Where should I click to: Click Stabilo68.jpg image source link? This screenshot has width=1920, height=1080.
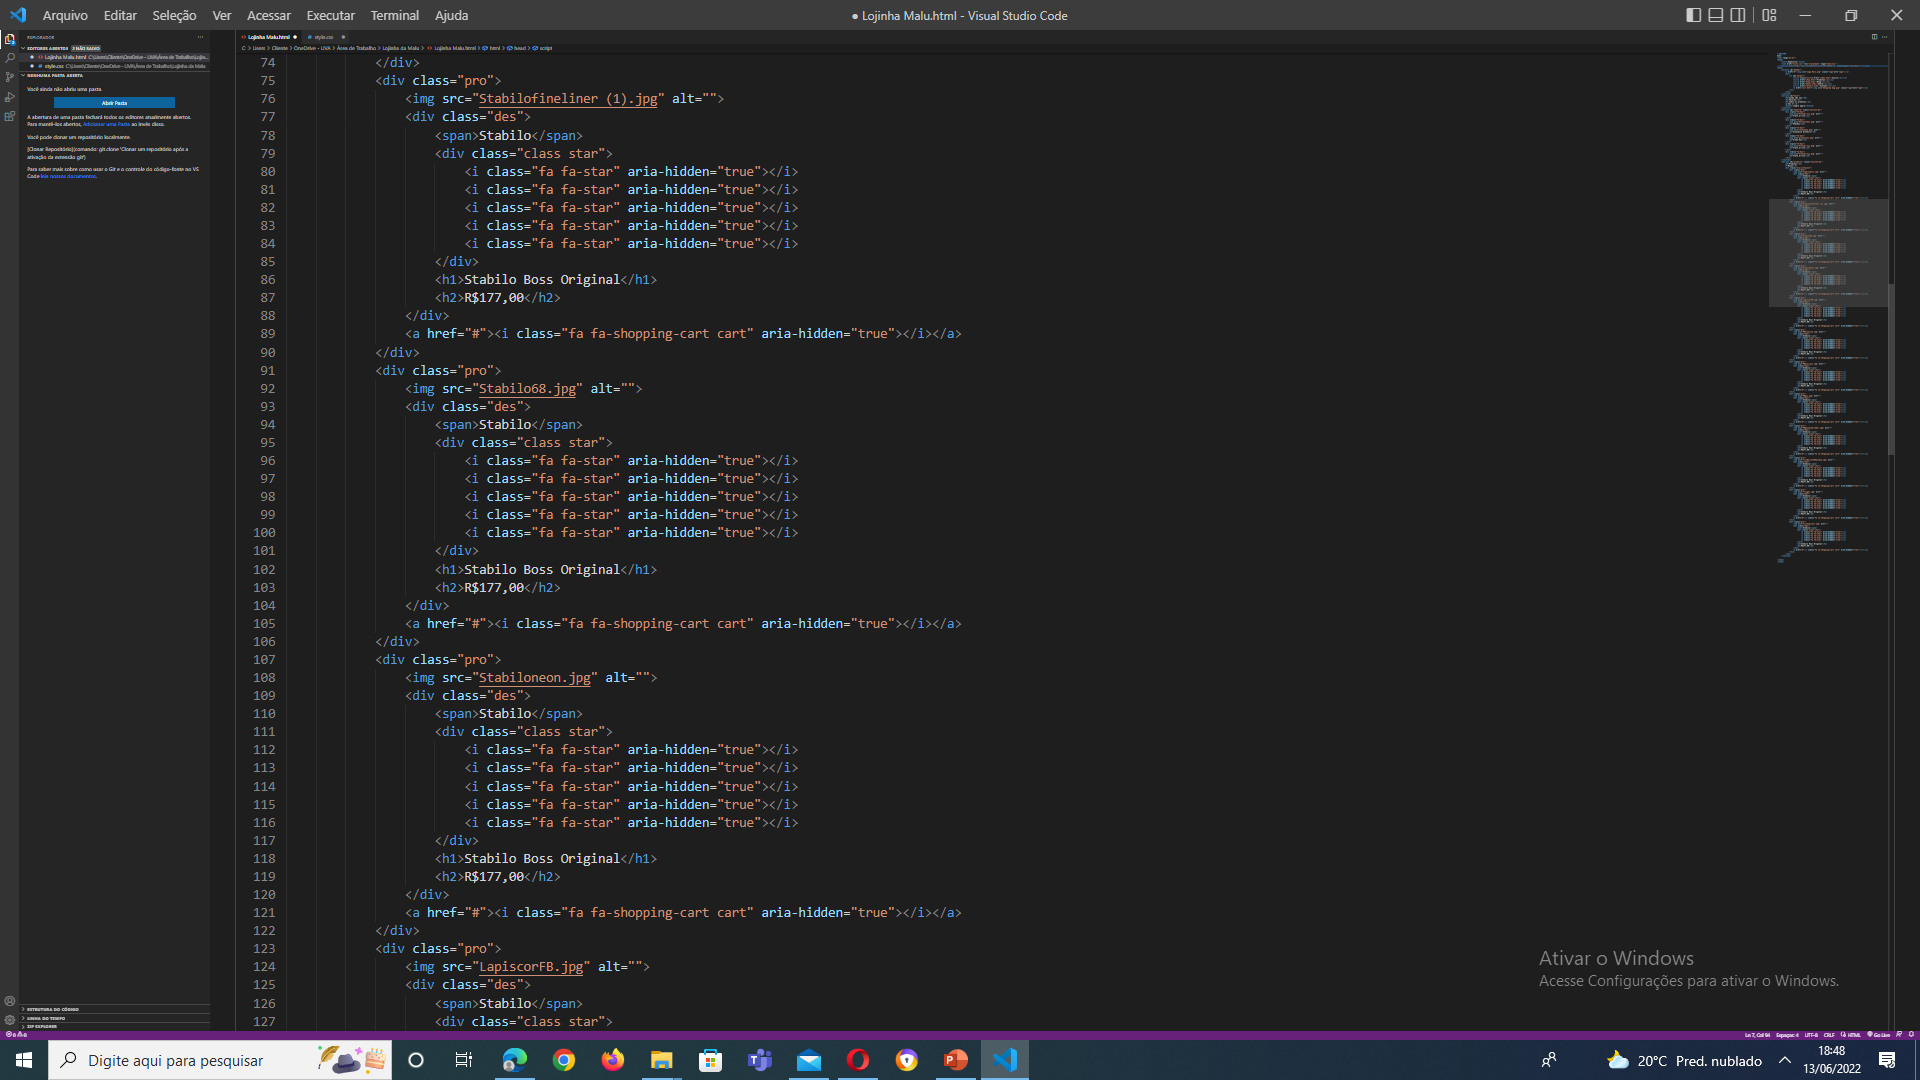pos(527,389)
